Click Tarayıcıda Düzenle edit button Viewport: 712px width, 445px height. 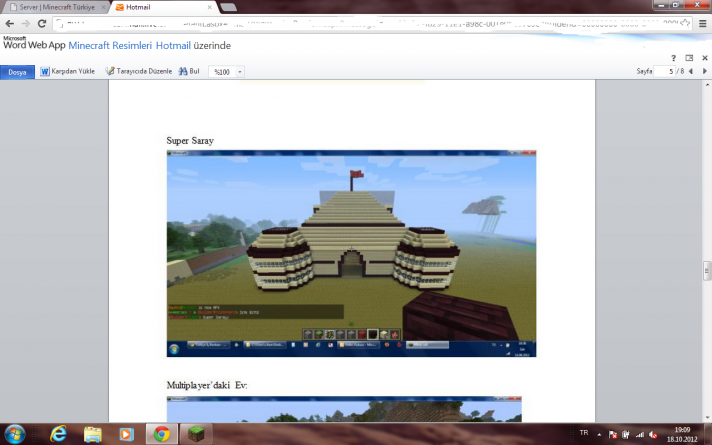[138, 71]
